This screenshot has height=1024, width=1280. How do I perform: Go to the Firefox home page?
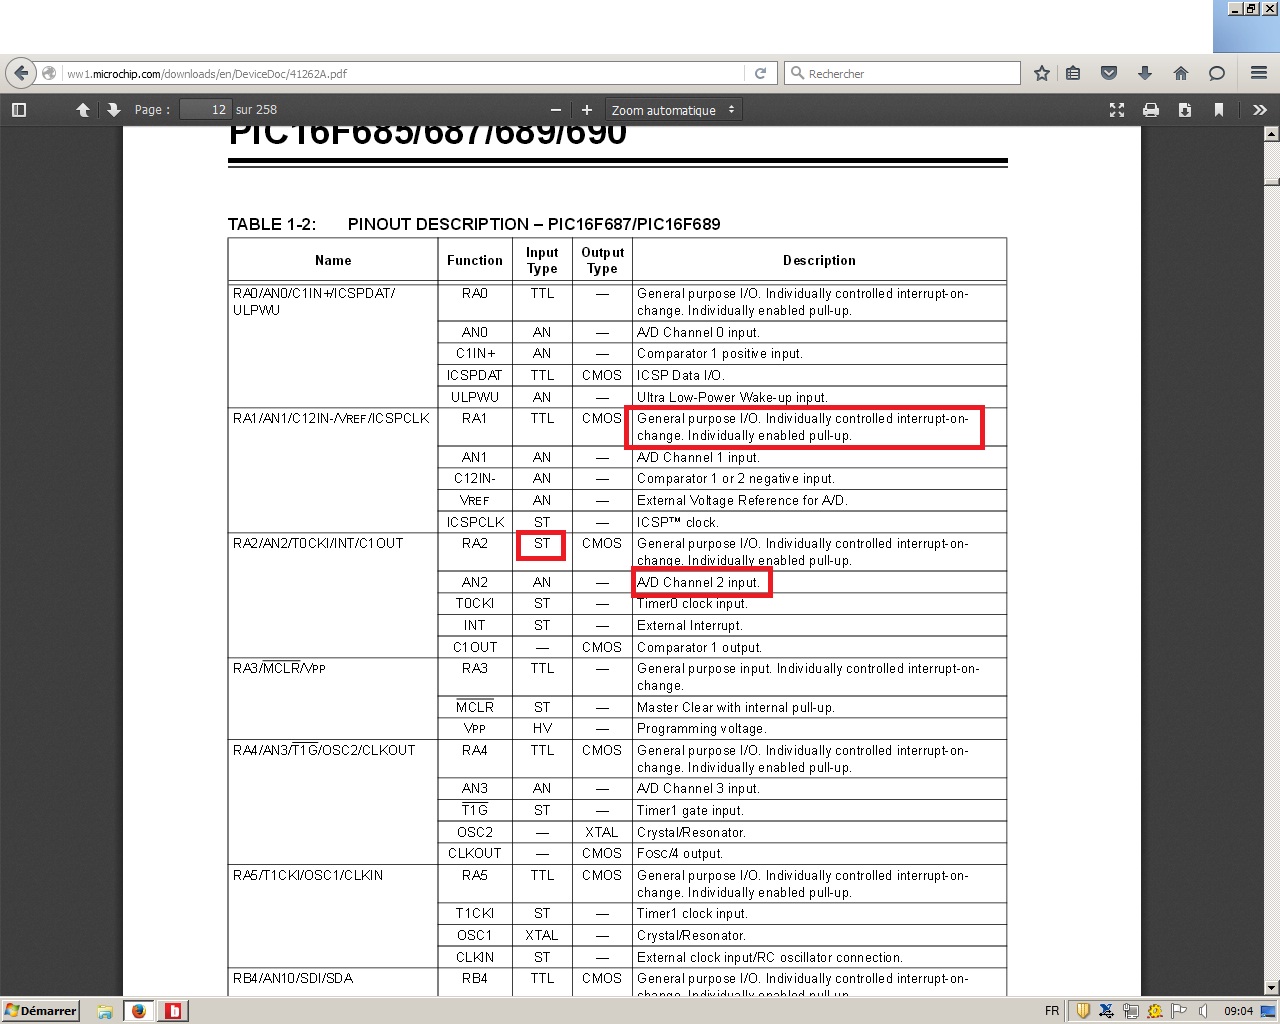coord(1181,73)
